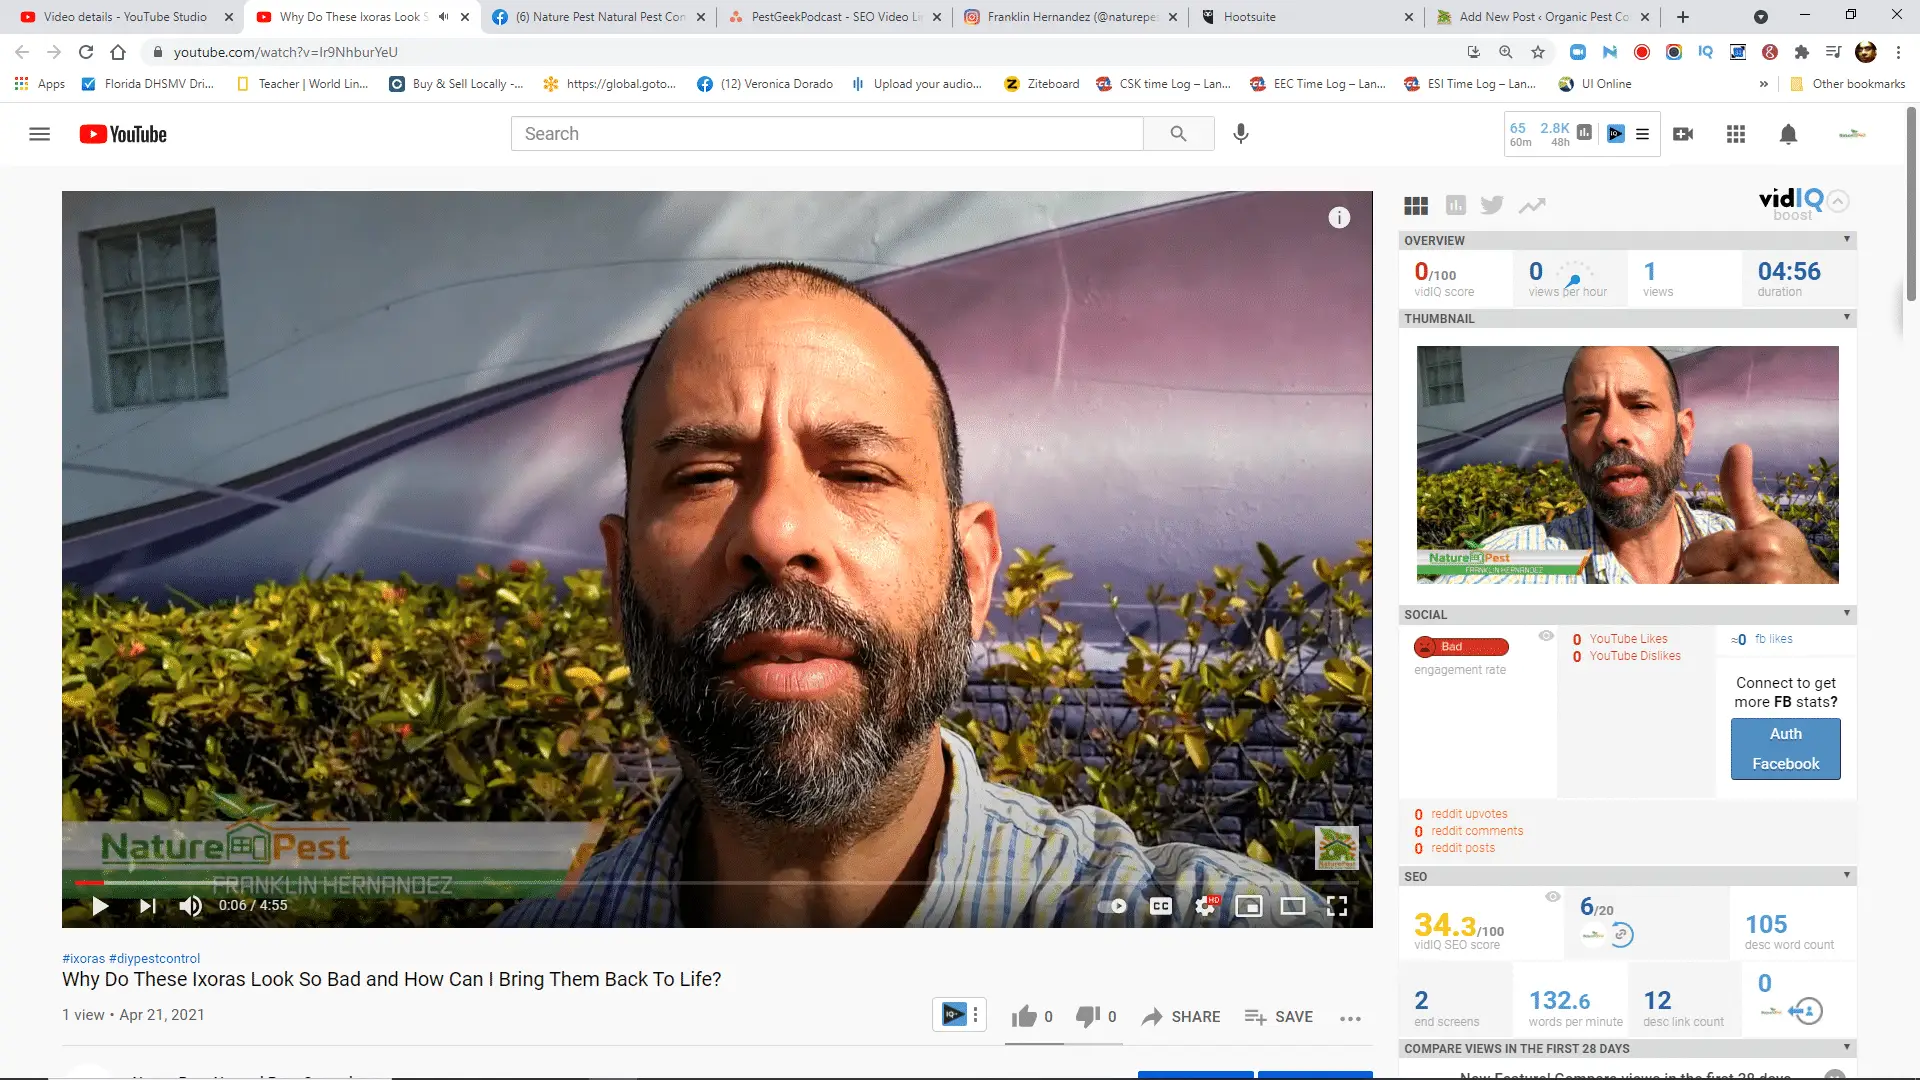The height and width of the screenshot is (1080, 1920).
Task: Switch to Video details YouTube Studio tab
Action: tap(126, 17)
